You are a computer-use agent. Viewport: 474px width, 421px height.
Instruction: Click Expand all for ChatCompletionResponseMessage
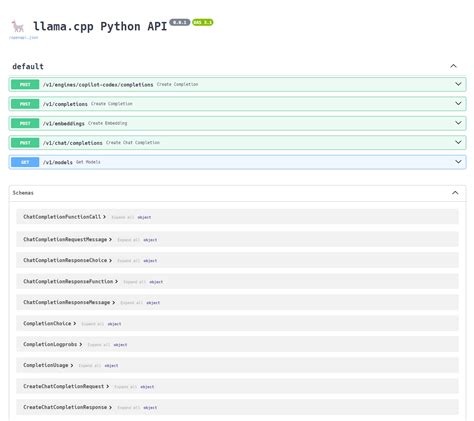131,303
